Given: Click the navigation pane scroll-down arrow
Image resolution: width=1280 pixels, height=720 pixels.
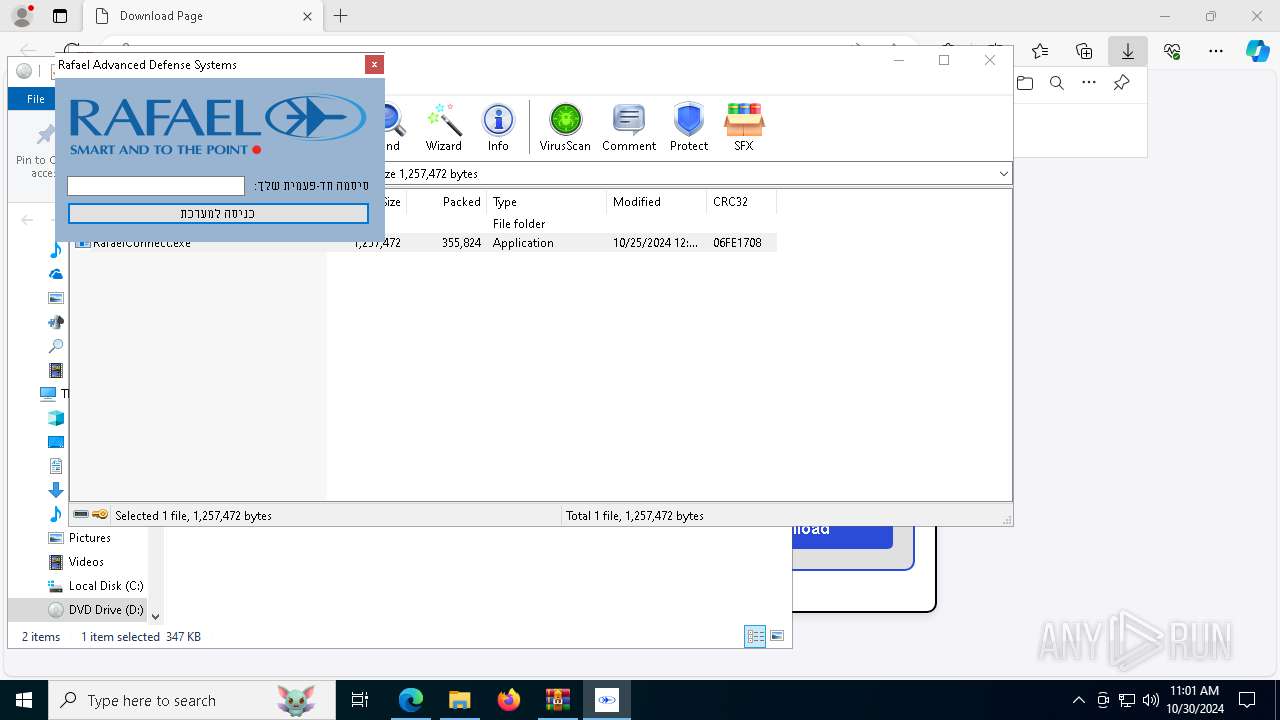Looking at the screenshot, I should [155, 617].
